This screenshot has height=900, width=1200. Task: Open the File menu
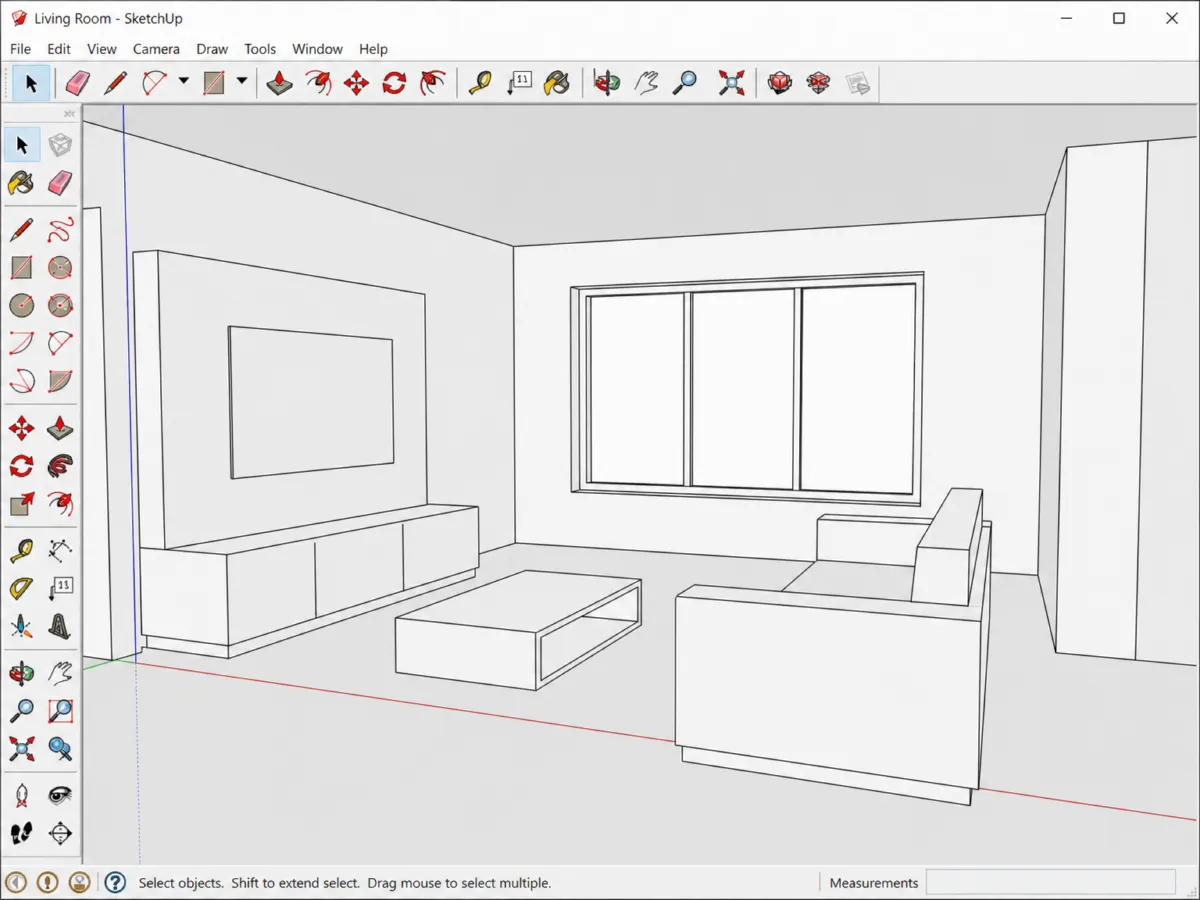20,49
